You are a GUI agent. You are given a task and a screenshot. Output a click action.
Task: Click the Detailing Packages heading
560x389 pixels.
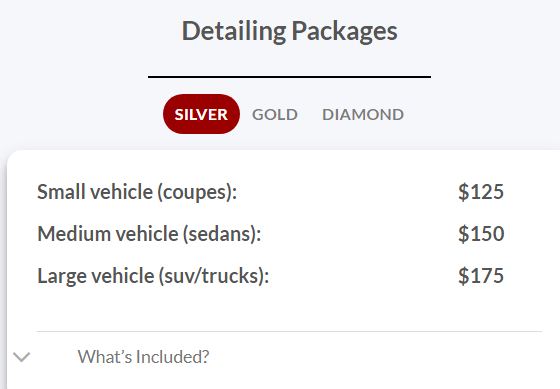point(289,31)
